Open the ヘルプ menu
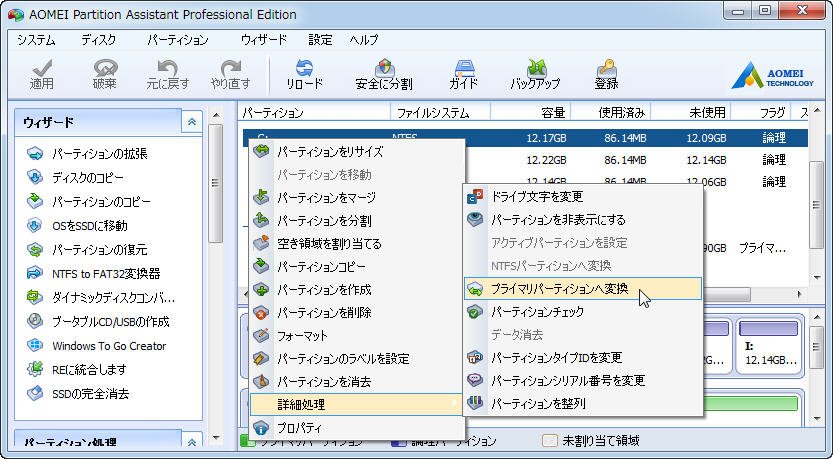 point(364,40)
